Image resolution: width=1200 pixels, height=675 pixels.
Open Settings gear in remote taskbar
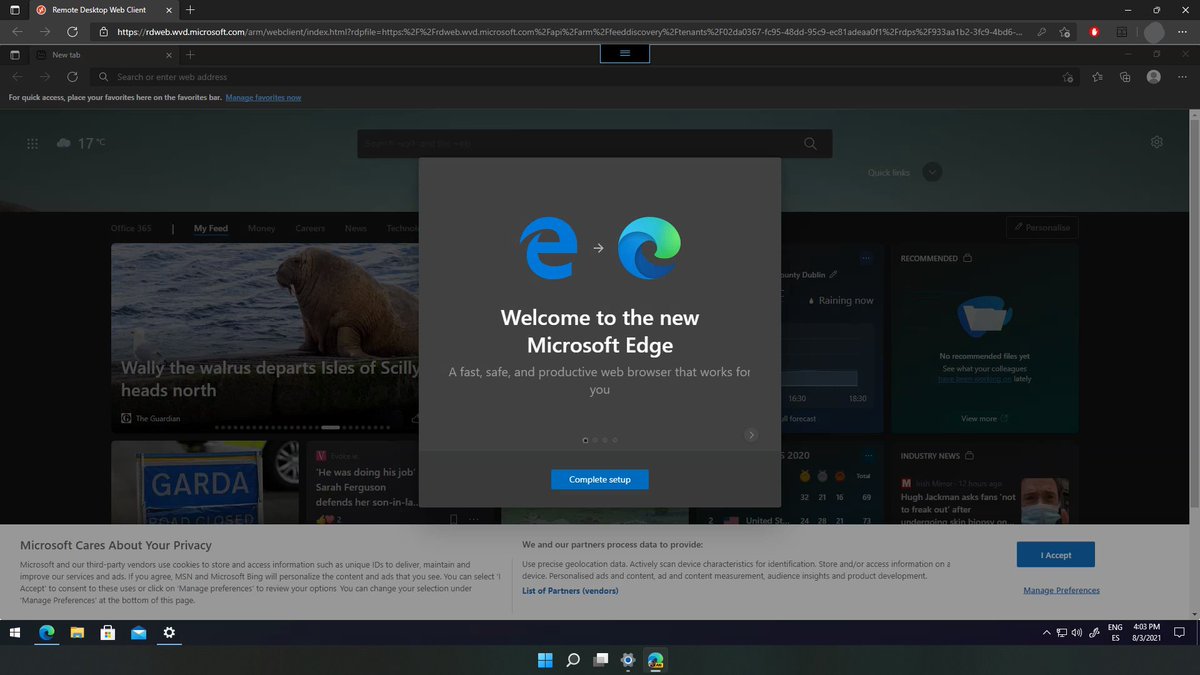(169, 633)
